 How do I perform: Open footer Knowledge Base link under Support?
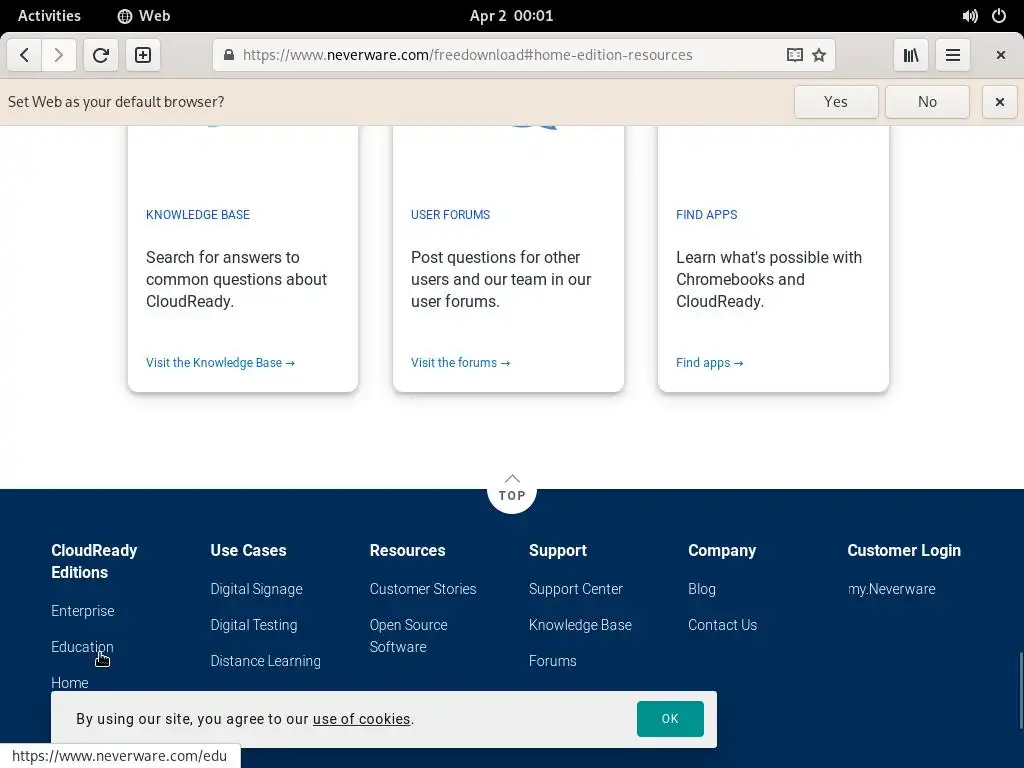pos(581,625)
